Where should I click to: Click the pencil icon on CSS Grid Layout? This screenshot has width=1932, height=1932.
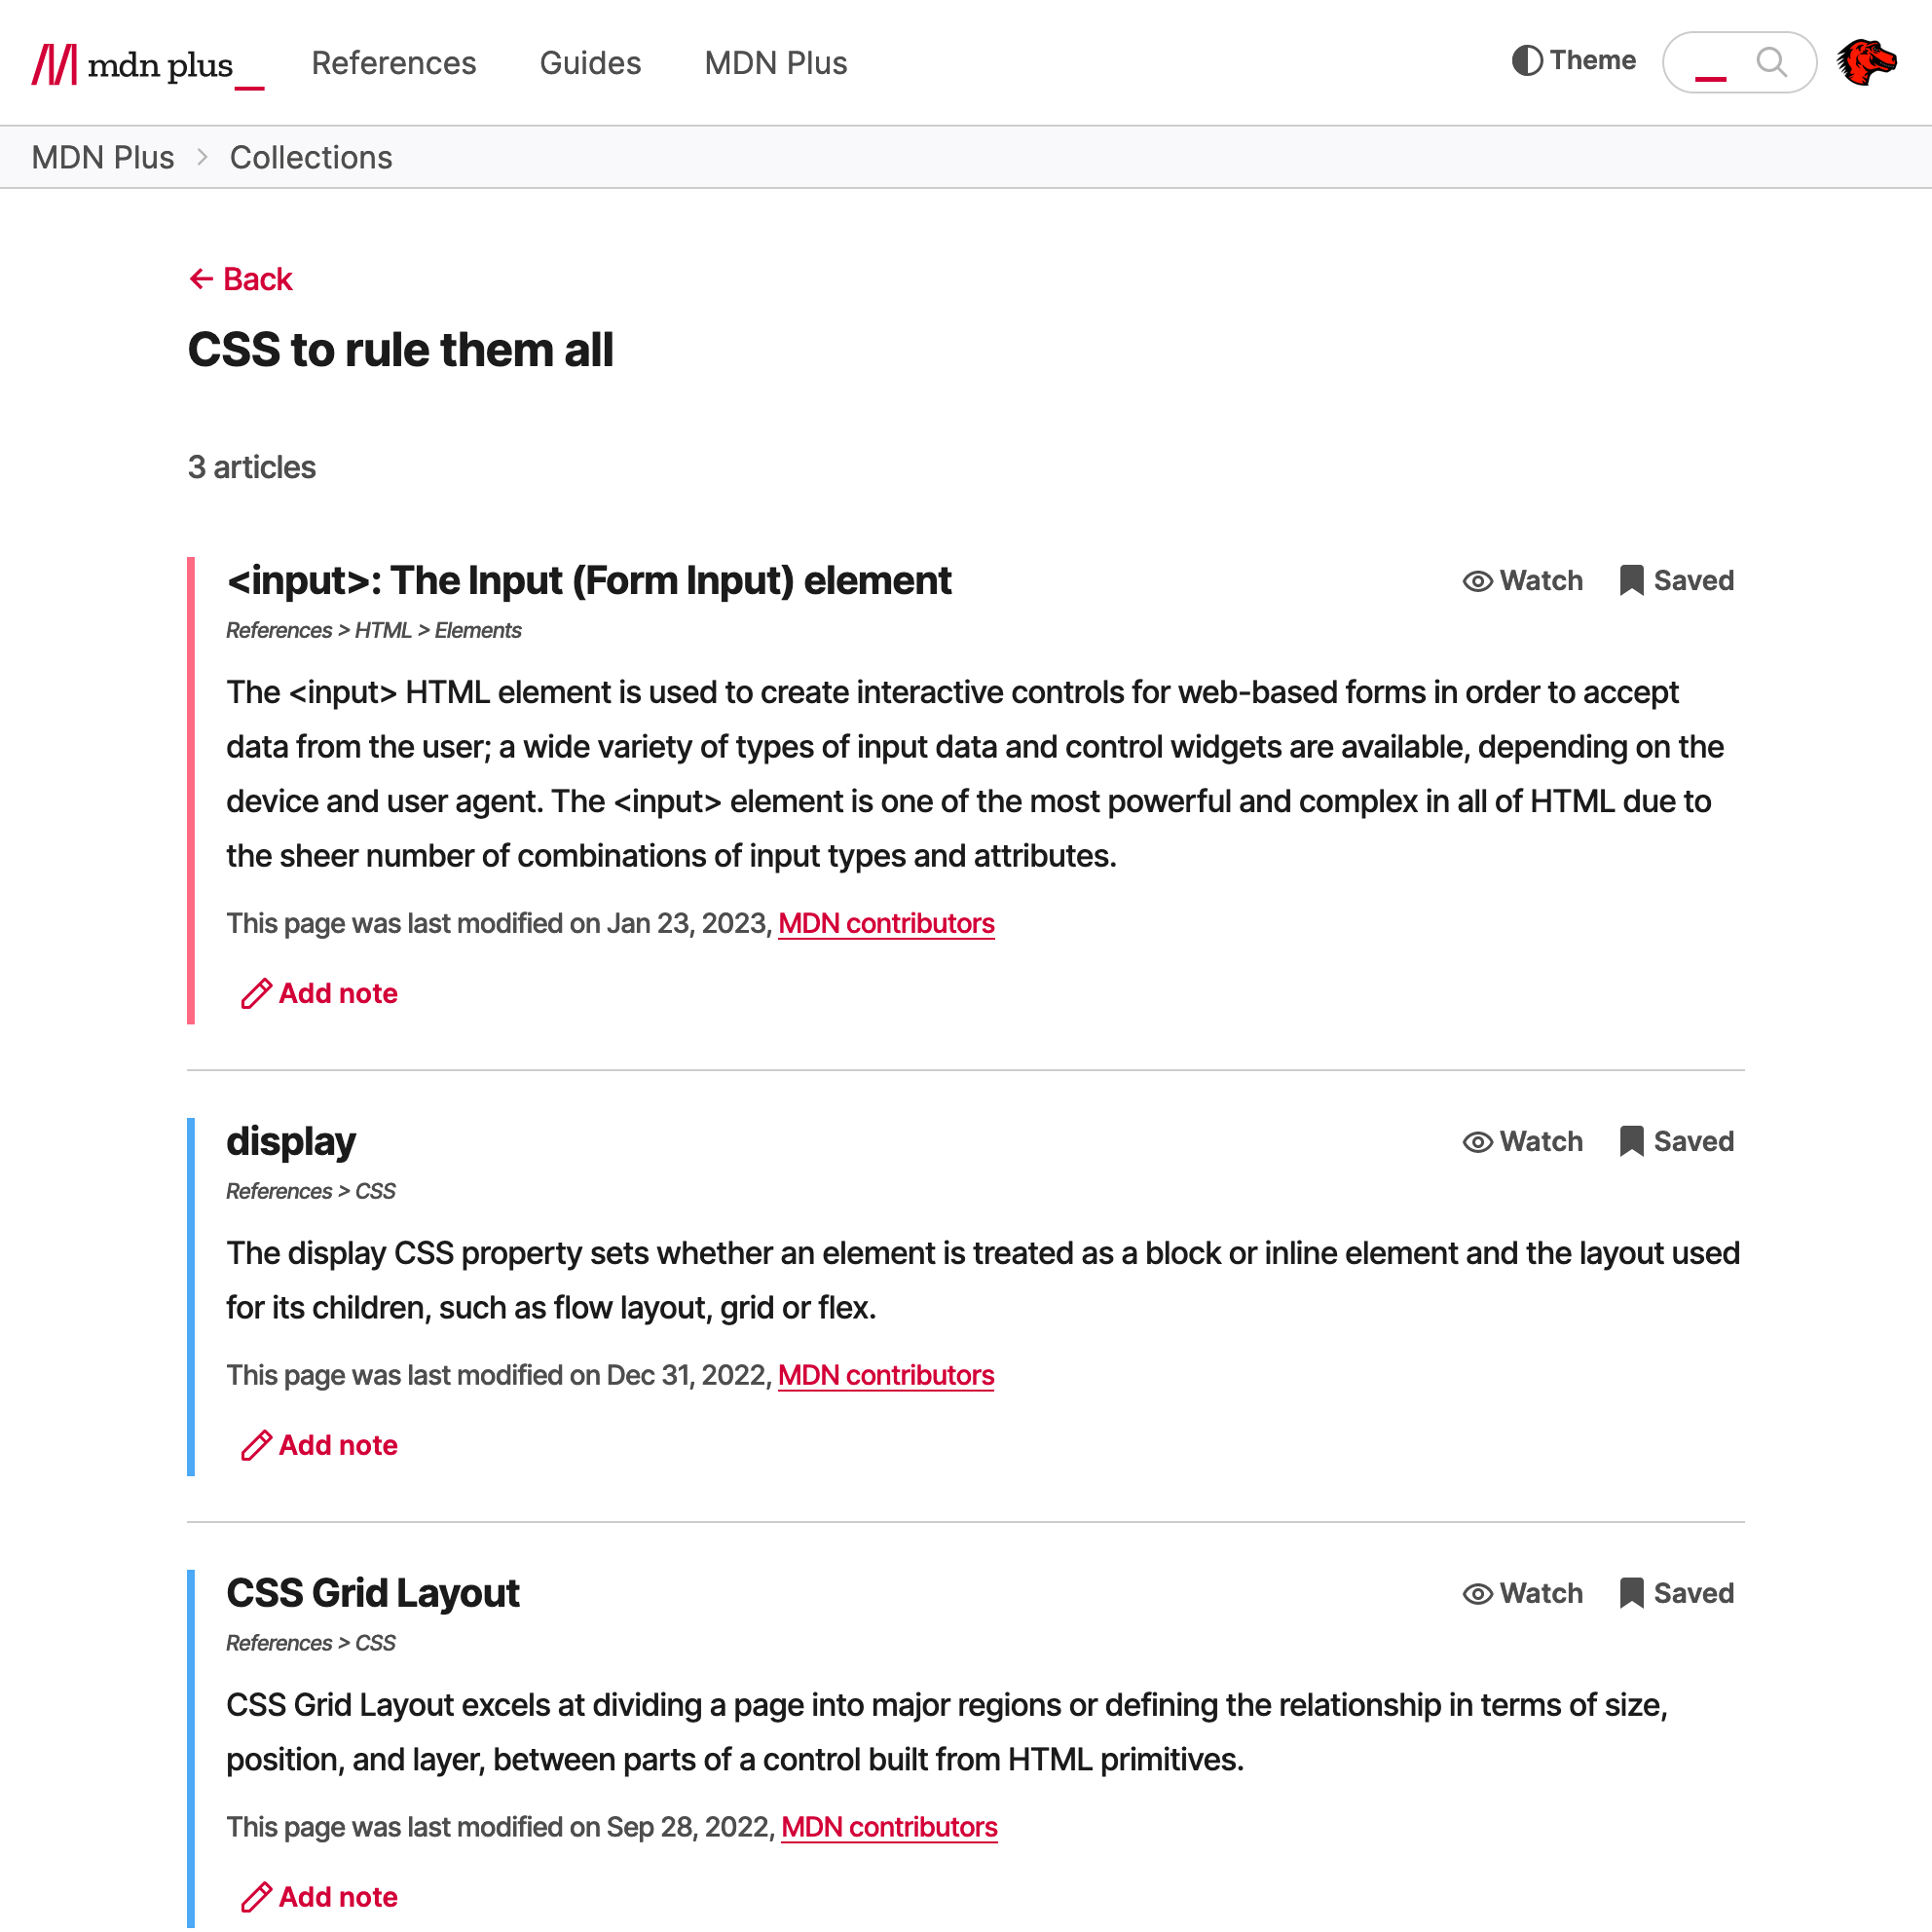(256, 1898)
